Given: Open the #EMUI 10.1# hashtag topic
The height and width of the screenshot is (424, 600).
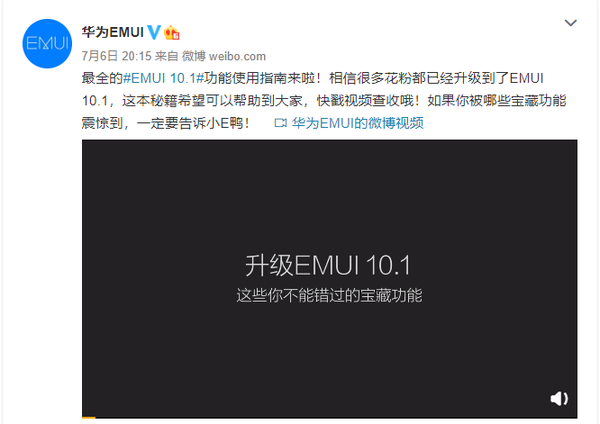Looking at the screenshot, I should [x=163, y=78].
